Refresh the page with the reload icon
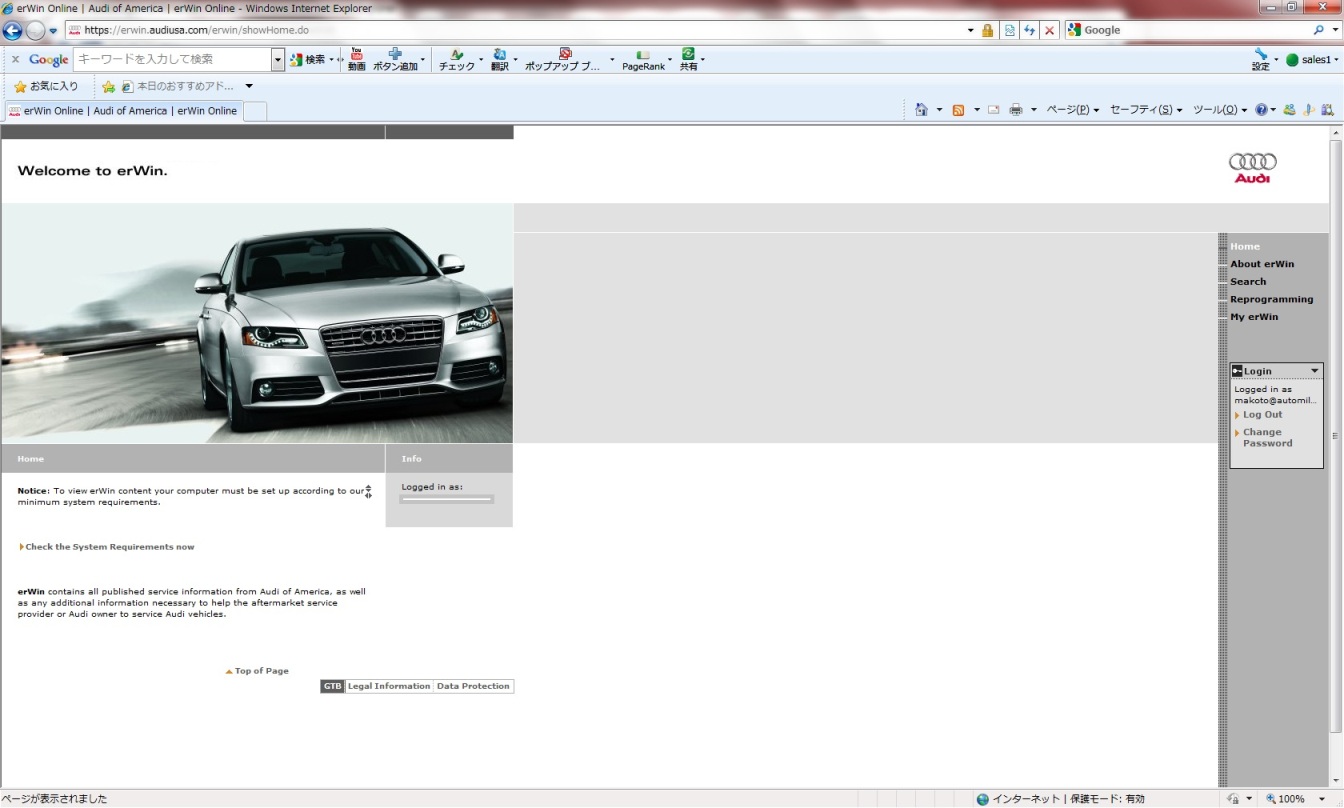The image size is (1344, 808). [1029, 30]
